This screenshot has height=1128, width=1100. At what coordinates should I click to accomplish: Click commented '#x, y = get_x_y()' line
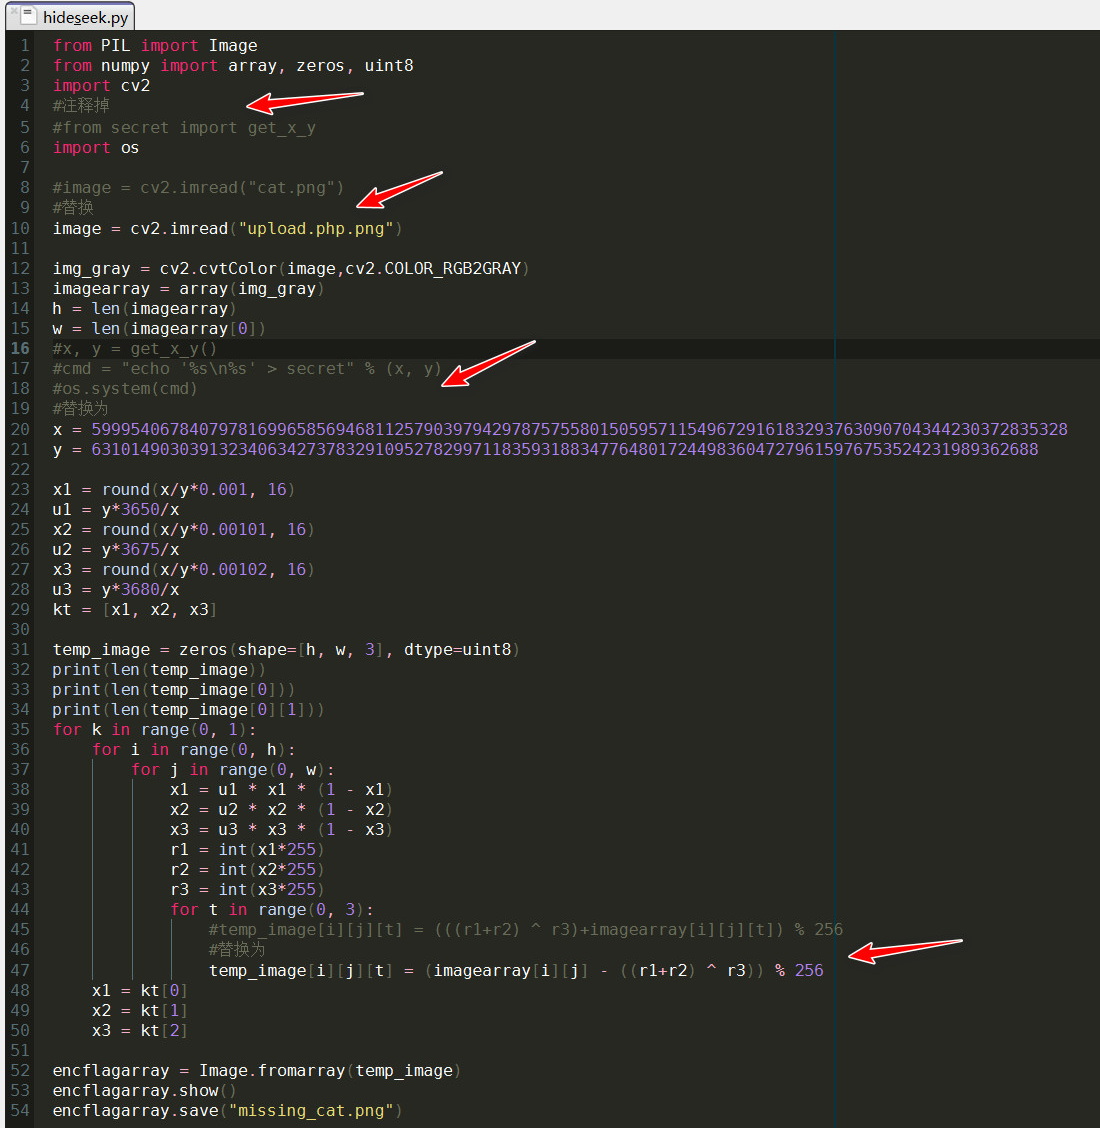point(135,349)
